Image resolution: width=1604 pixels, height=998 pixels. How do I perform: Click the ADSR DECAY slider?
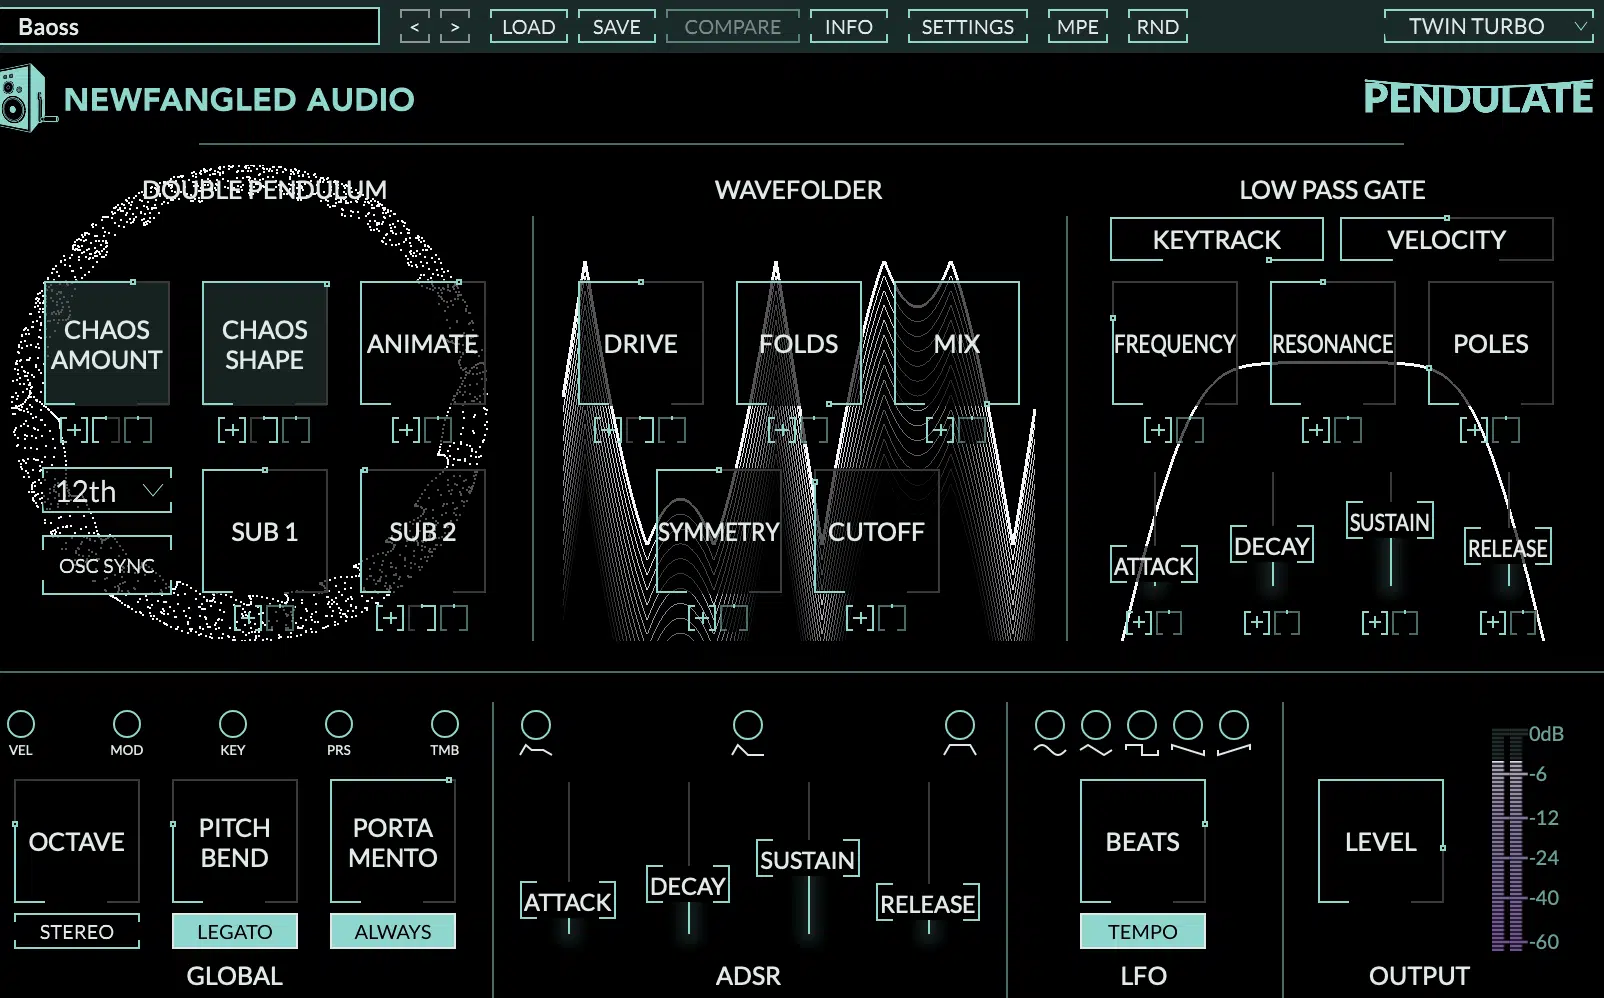pos(688,886)
